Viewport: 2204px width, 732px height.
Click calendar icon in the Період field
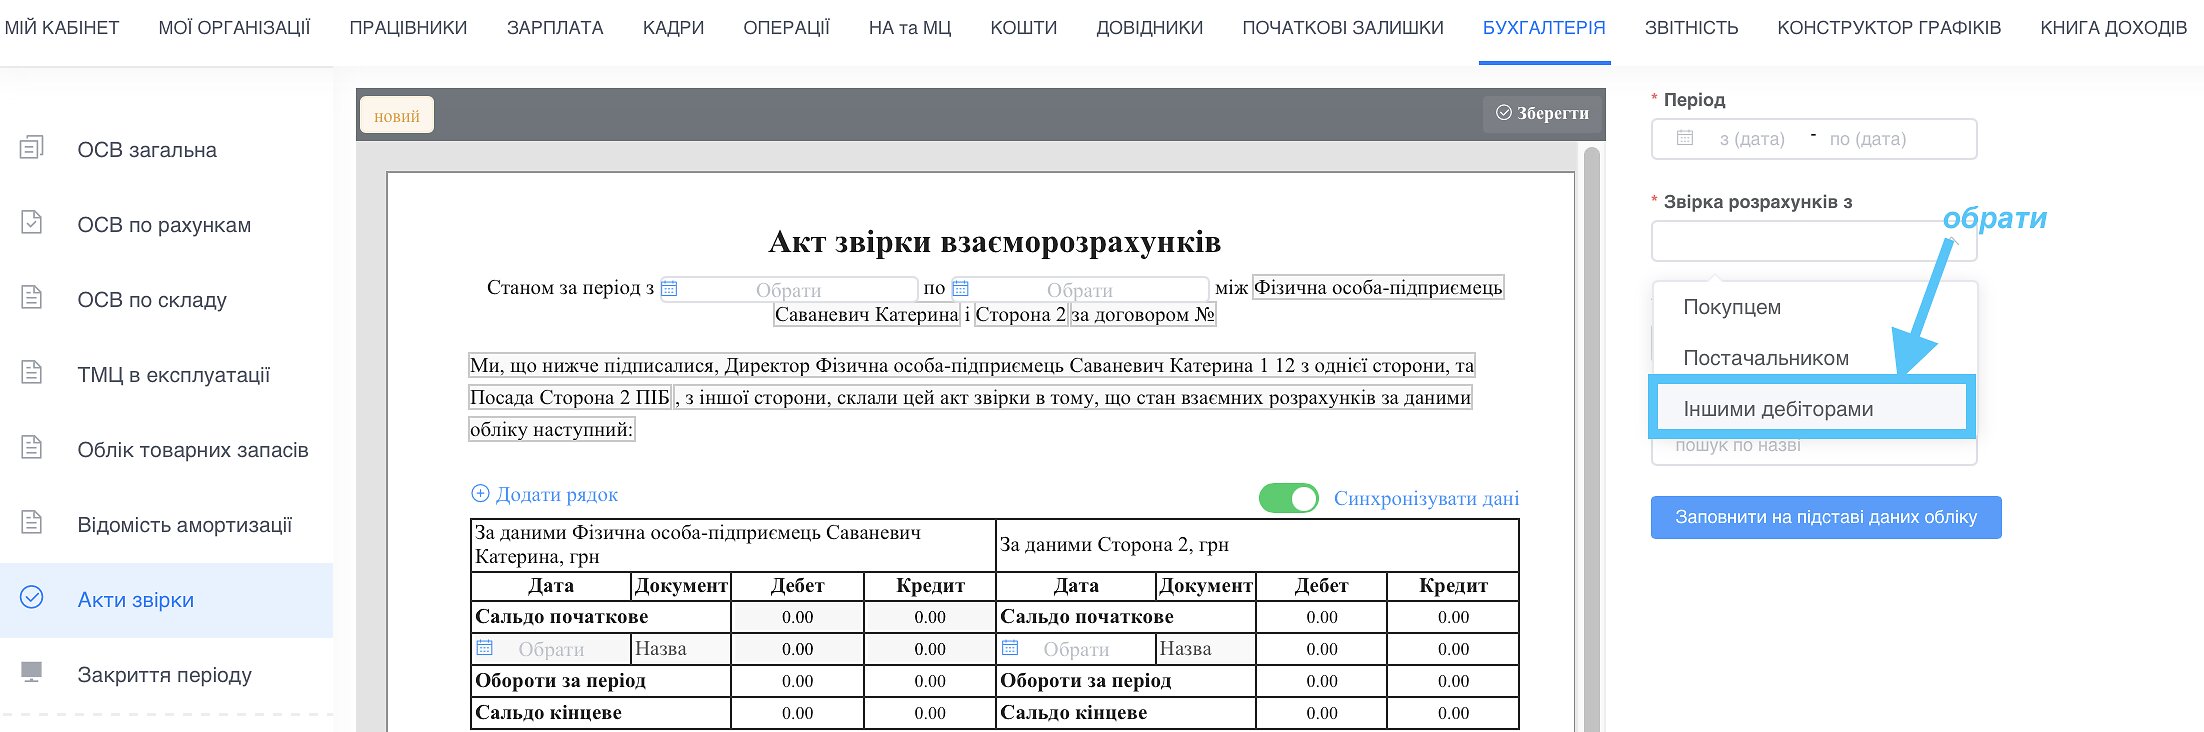(x=1685, y=139)
